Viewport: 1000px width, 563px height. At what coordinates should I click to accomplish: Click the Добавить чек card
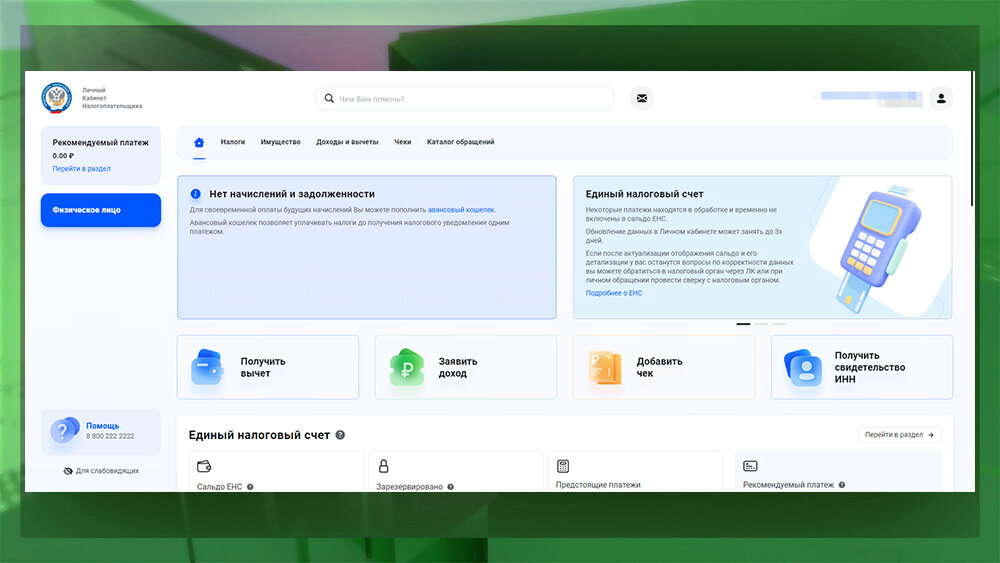coord(664,367)
